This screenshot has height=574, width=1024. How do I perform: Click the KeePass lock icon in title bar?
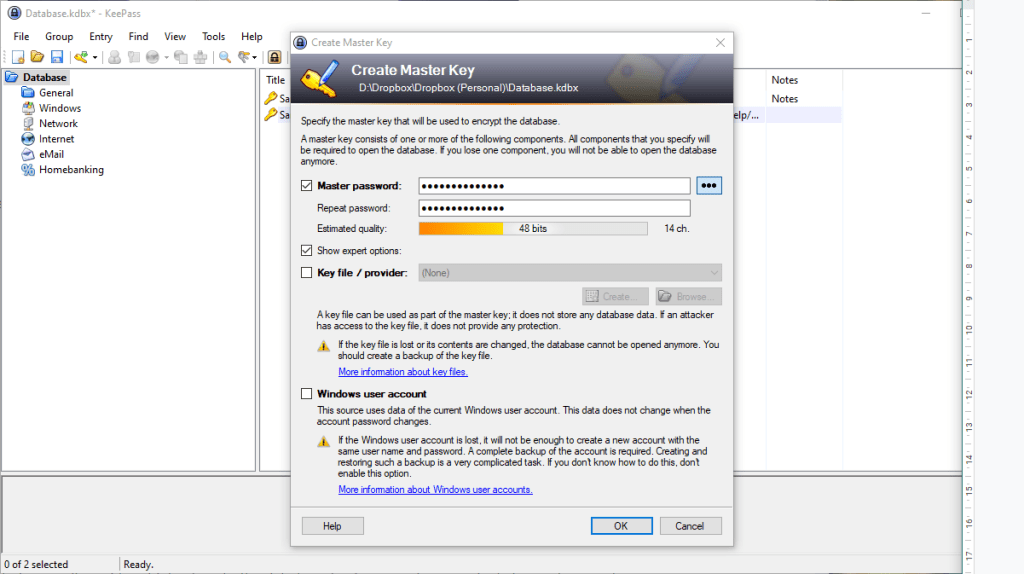[14, 13]
